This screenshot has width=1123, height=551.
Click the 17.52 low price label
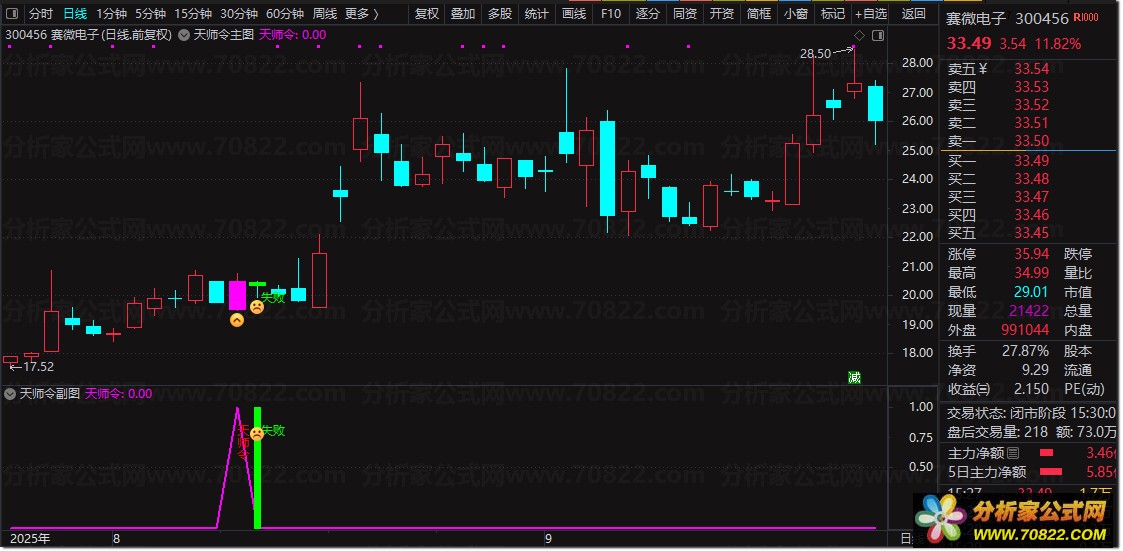coord(39,367)
